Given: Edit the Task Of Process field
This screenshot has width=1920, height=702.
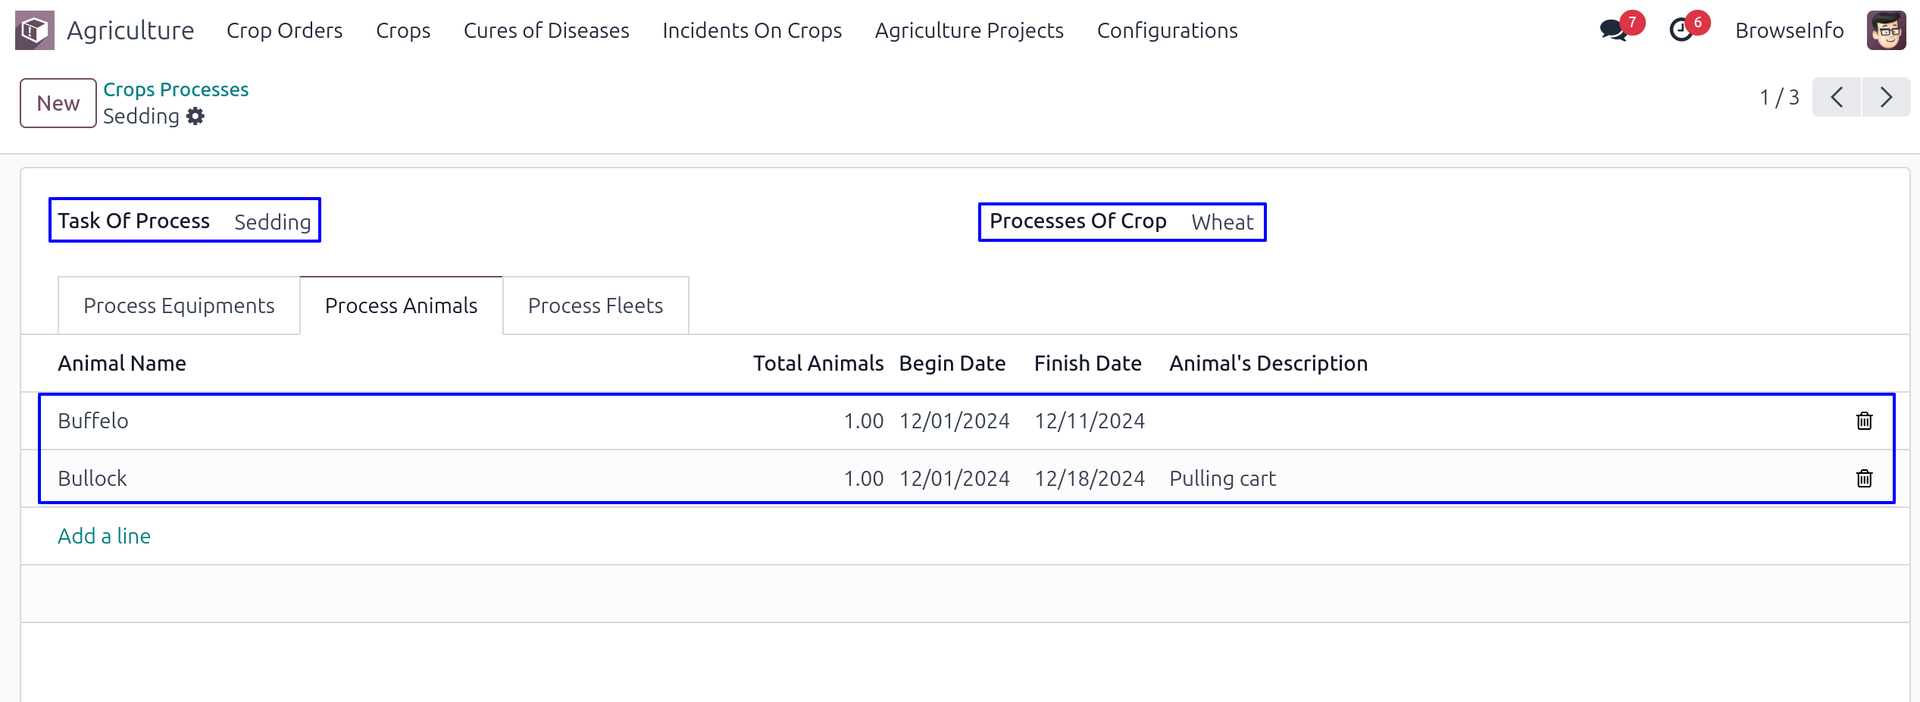Looking at the screenshot, I should point(272,222).
